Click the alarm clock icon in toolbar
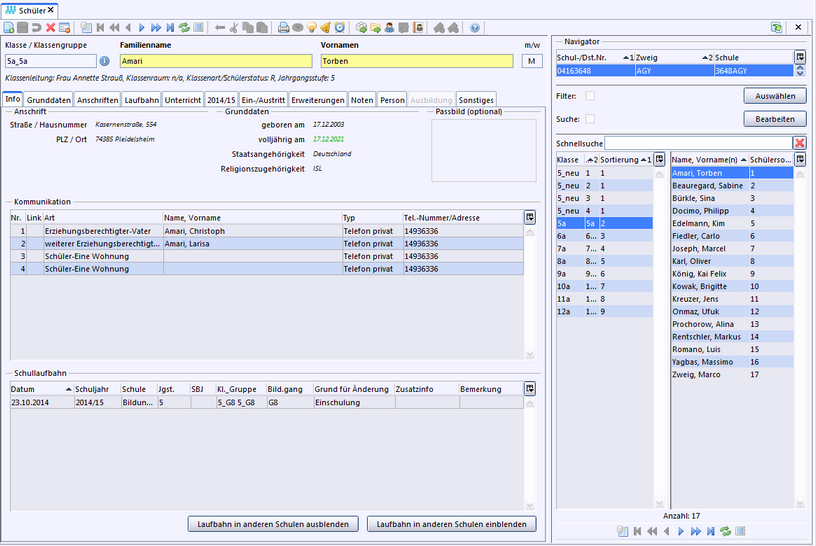Viewport: 816px width, 546px height. (x=340, y=28)
